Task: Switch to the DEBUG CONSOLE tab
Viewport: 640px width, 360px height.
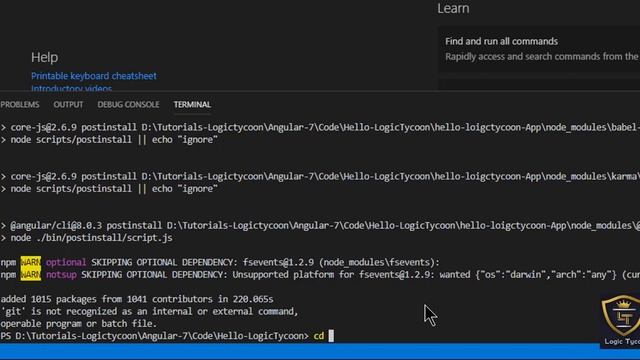Action: [x=128, y=104]
